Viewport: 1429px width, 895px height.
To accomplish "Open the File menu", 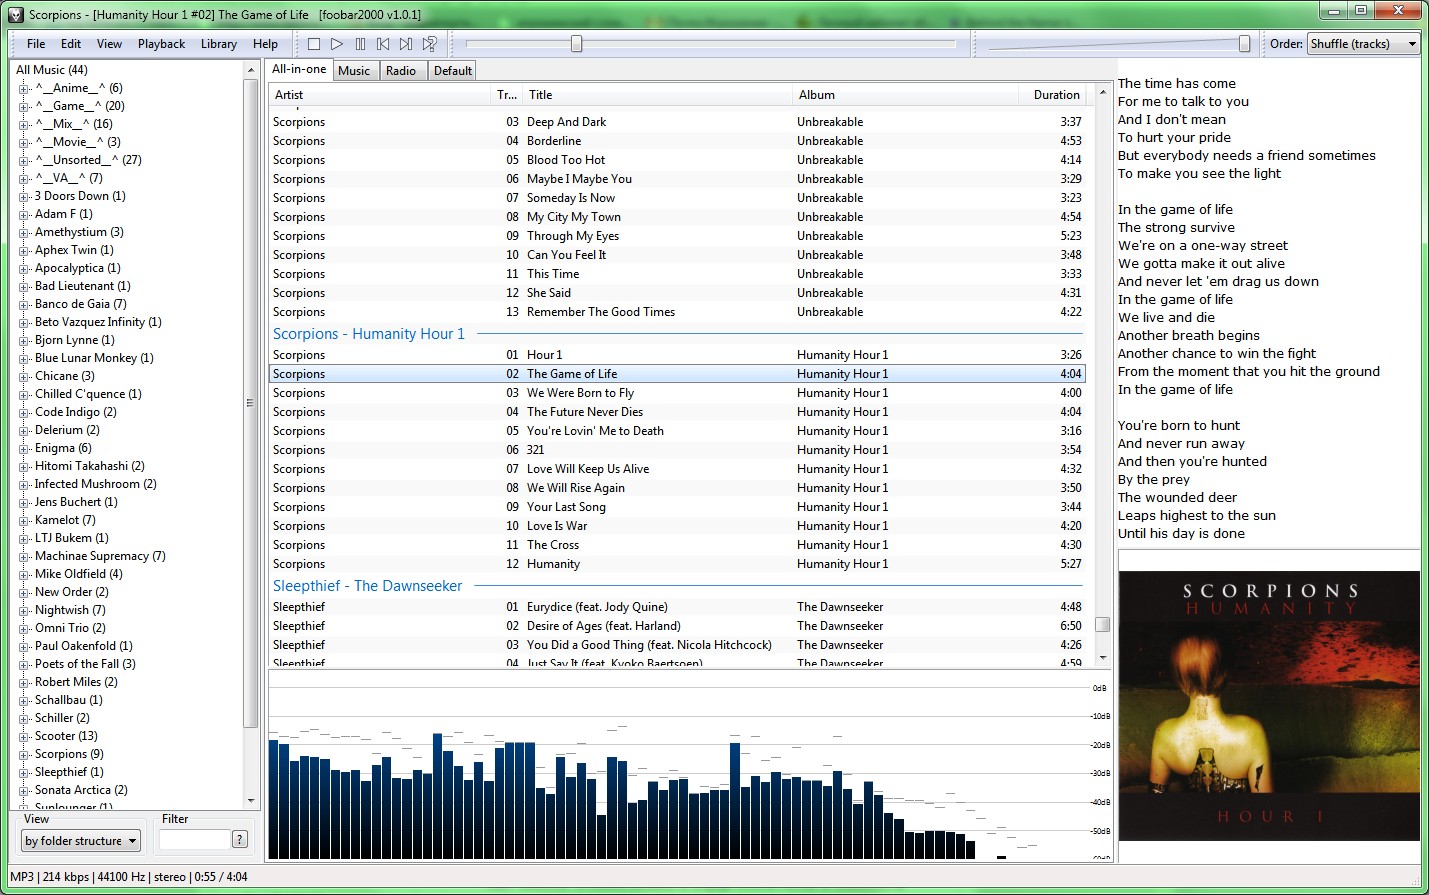I will (x=36, y=44).
